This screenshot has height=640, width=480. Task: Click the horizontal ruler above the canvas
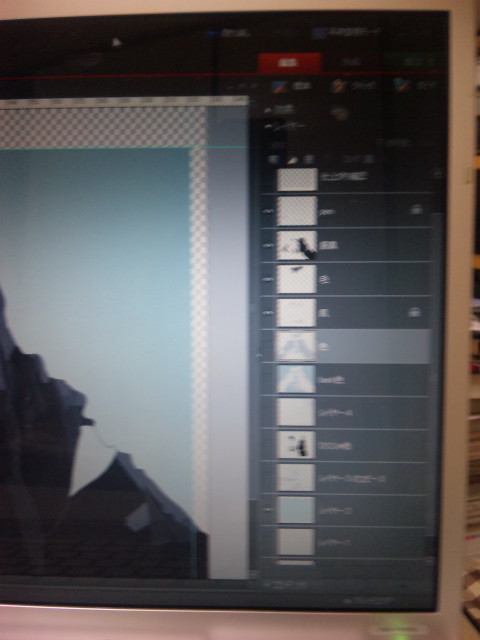(122, 101)
